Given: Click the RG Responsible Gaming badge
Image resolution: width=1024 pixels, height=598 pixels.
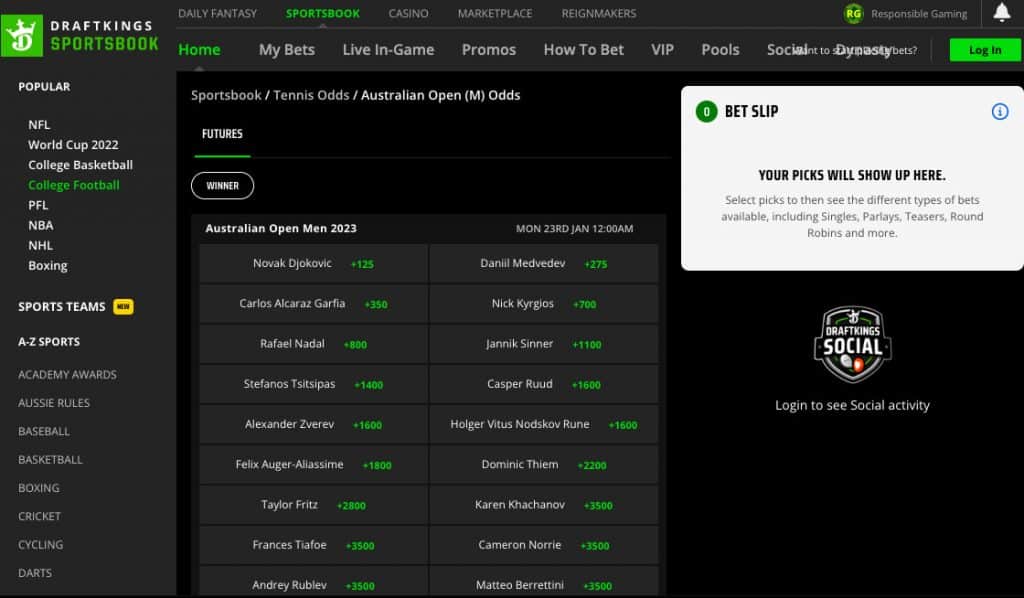Looking at the screenshot, I should 853,14.
